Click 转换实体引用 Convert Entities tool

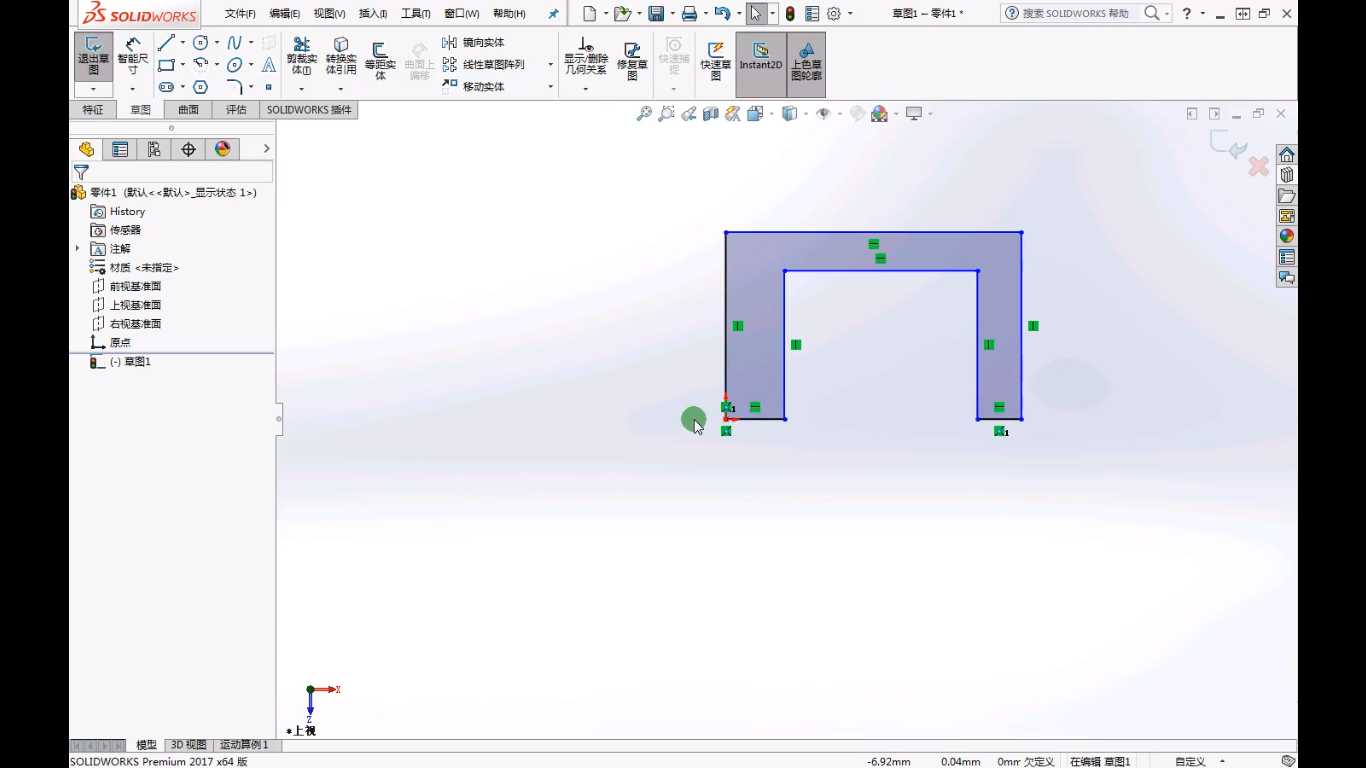click(x=341, y=57)
